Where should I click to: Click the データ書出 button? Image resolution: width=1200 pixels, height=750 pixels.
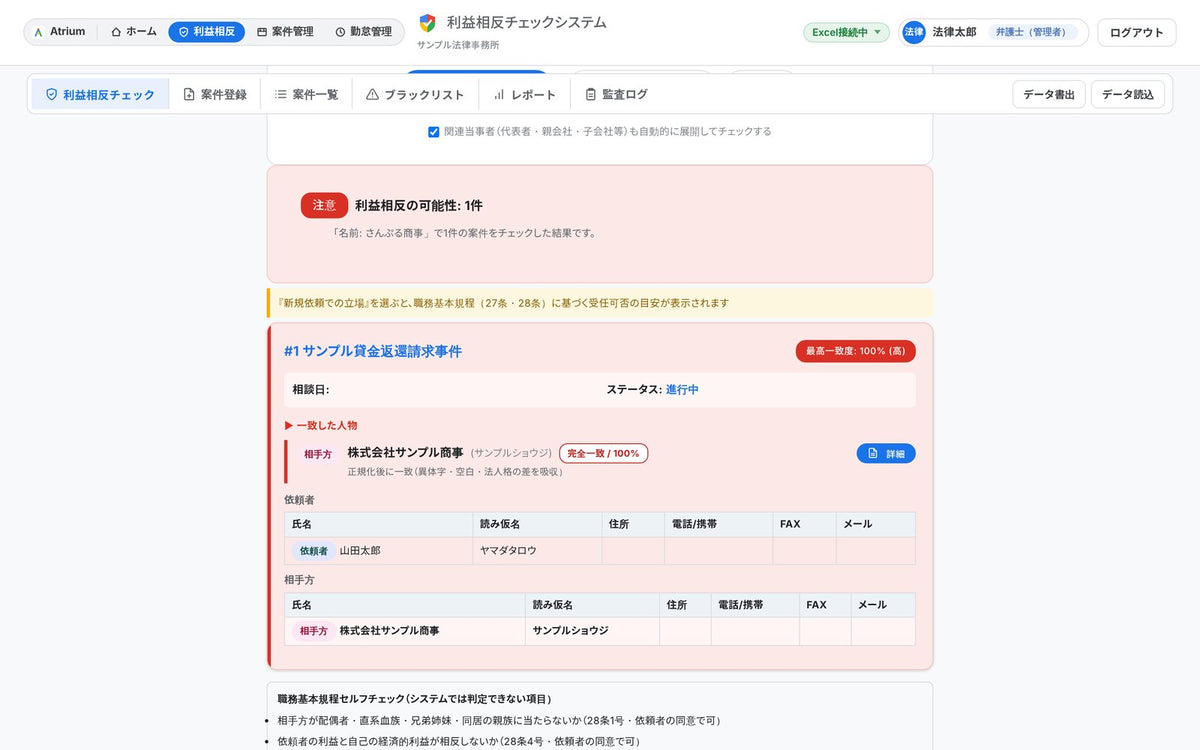(x=1049, y=94)
